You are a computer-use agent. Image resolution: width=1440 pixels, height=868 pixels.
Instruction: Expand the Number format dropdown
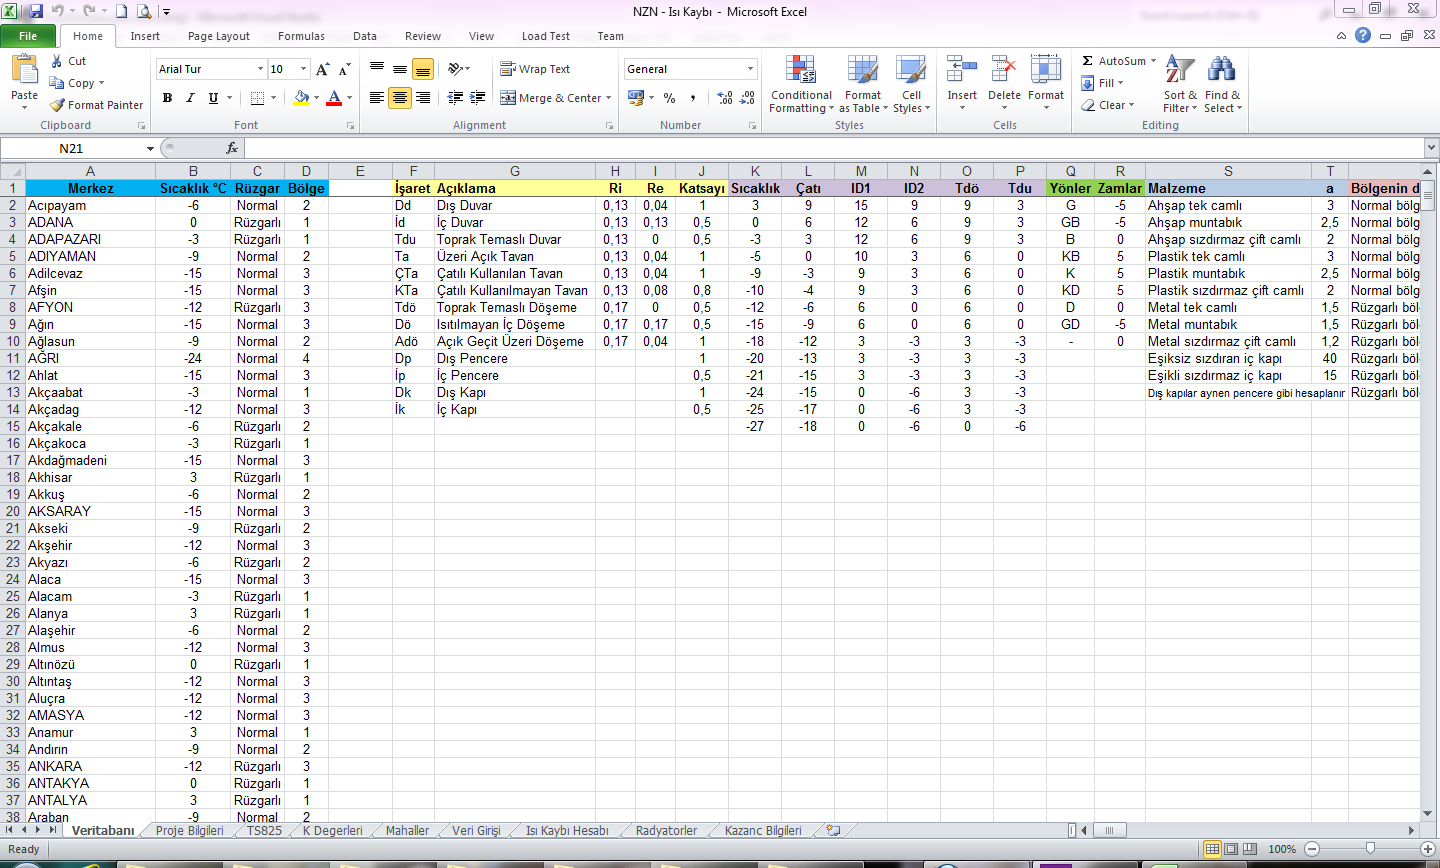click(x=750, y=69)
